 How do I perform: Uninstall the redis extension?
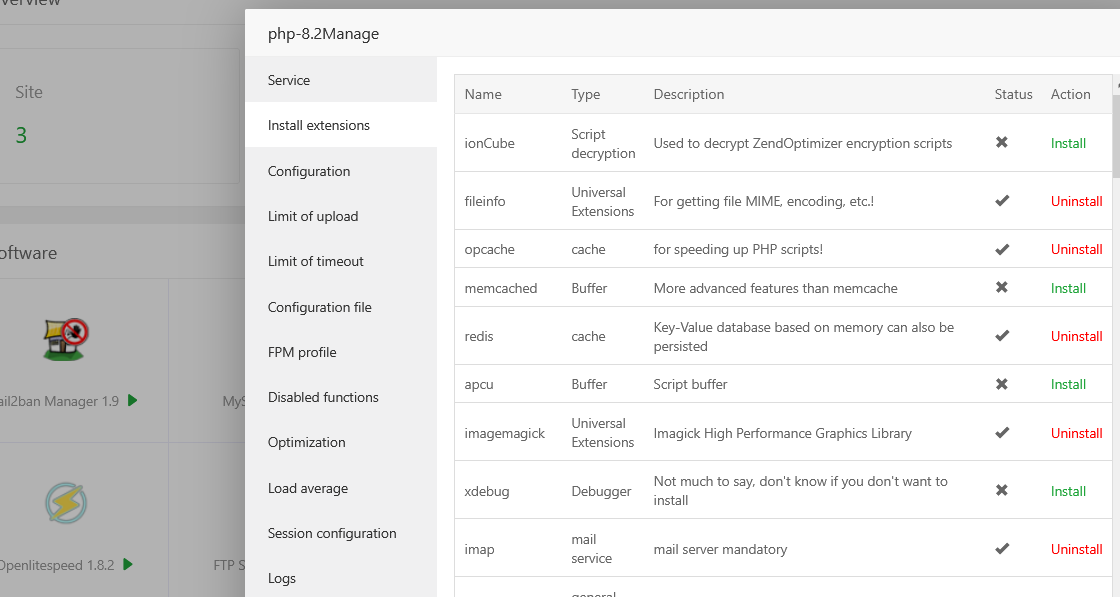click(1076, 336)
